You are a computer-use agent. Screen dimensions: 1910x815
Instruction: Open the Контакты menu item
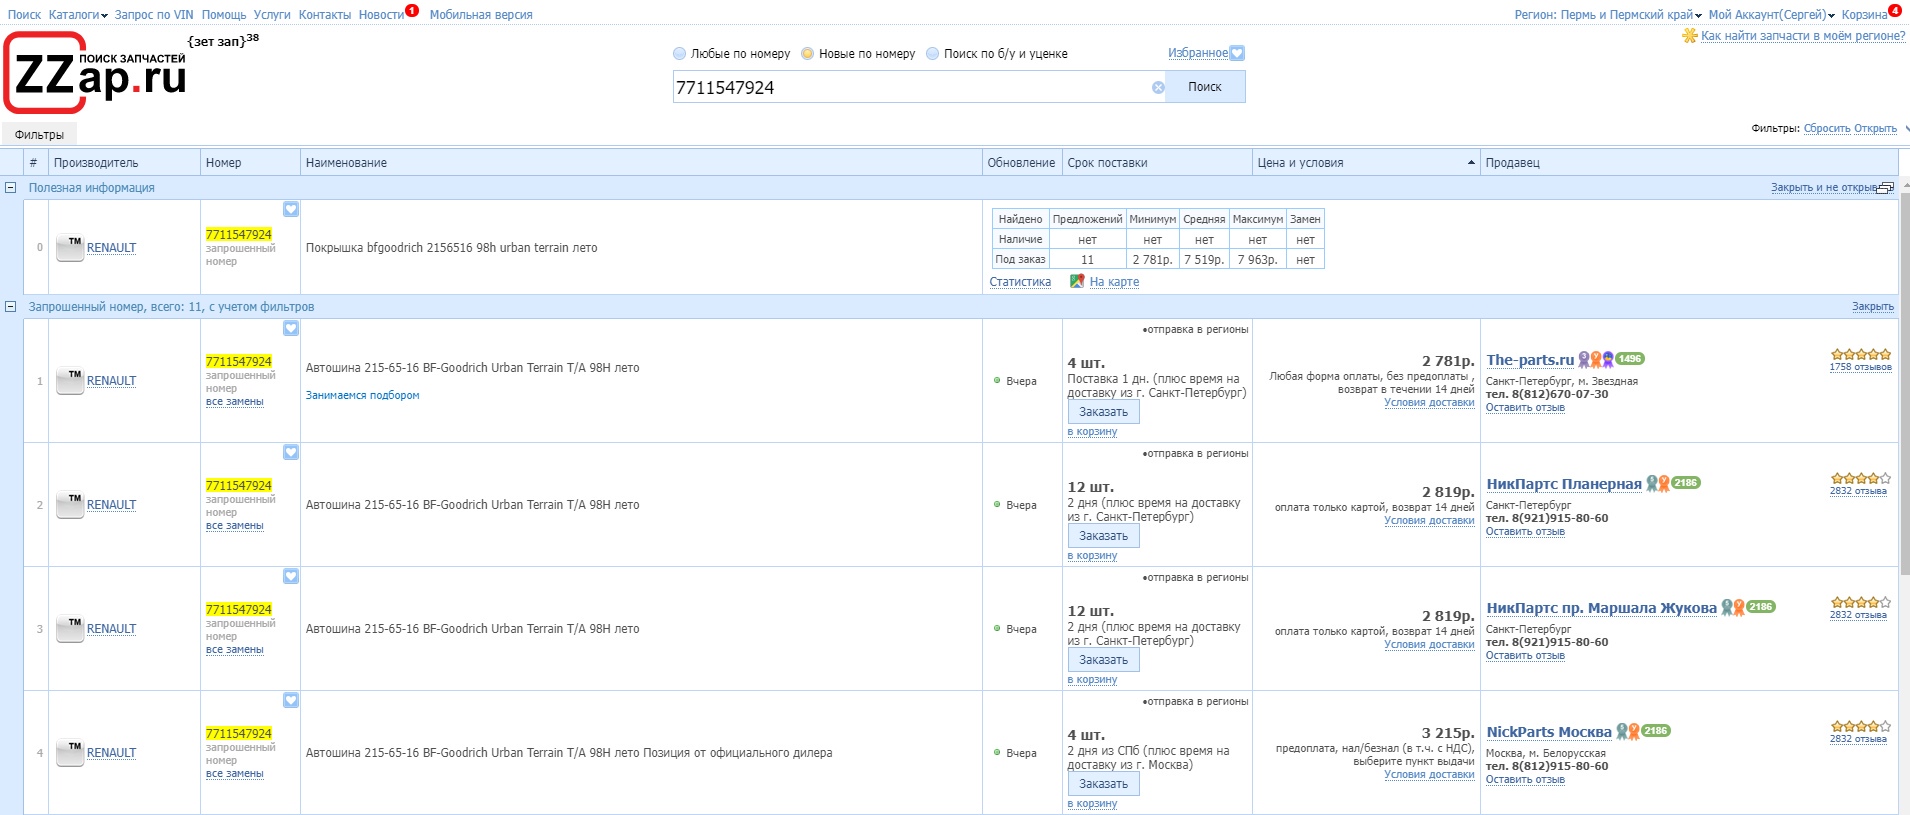pyautogui.click(x=325, y=15)
